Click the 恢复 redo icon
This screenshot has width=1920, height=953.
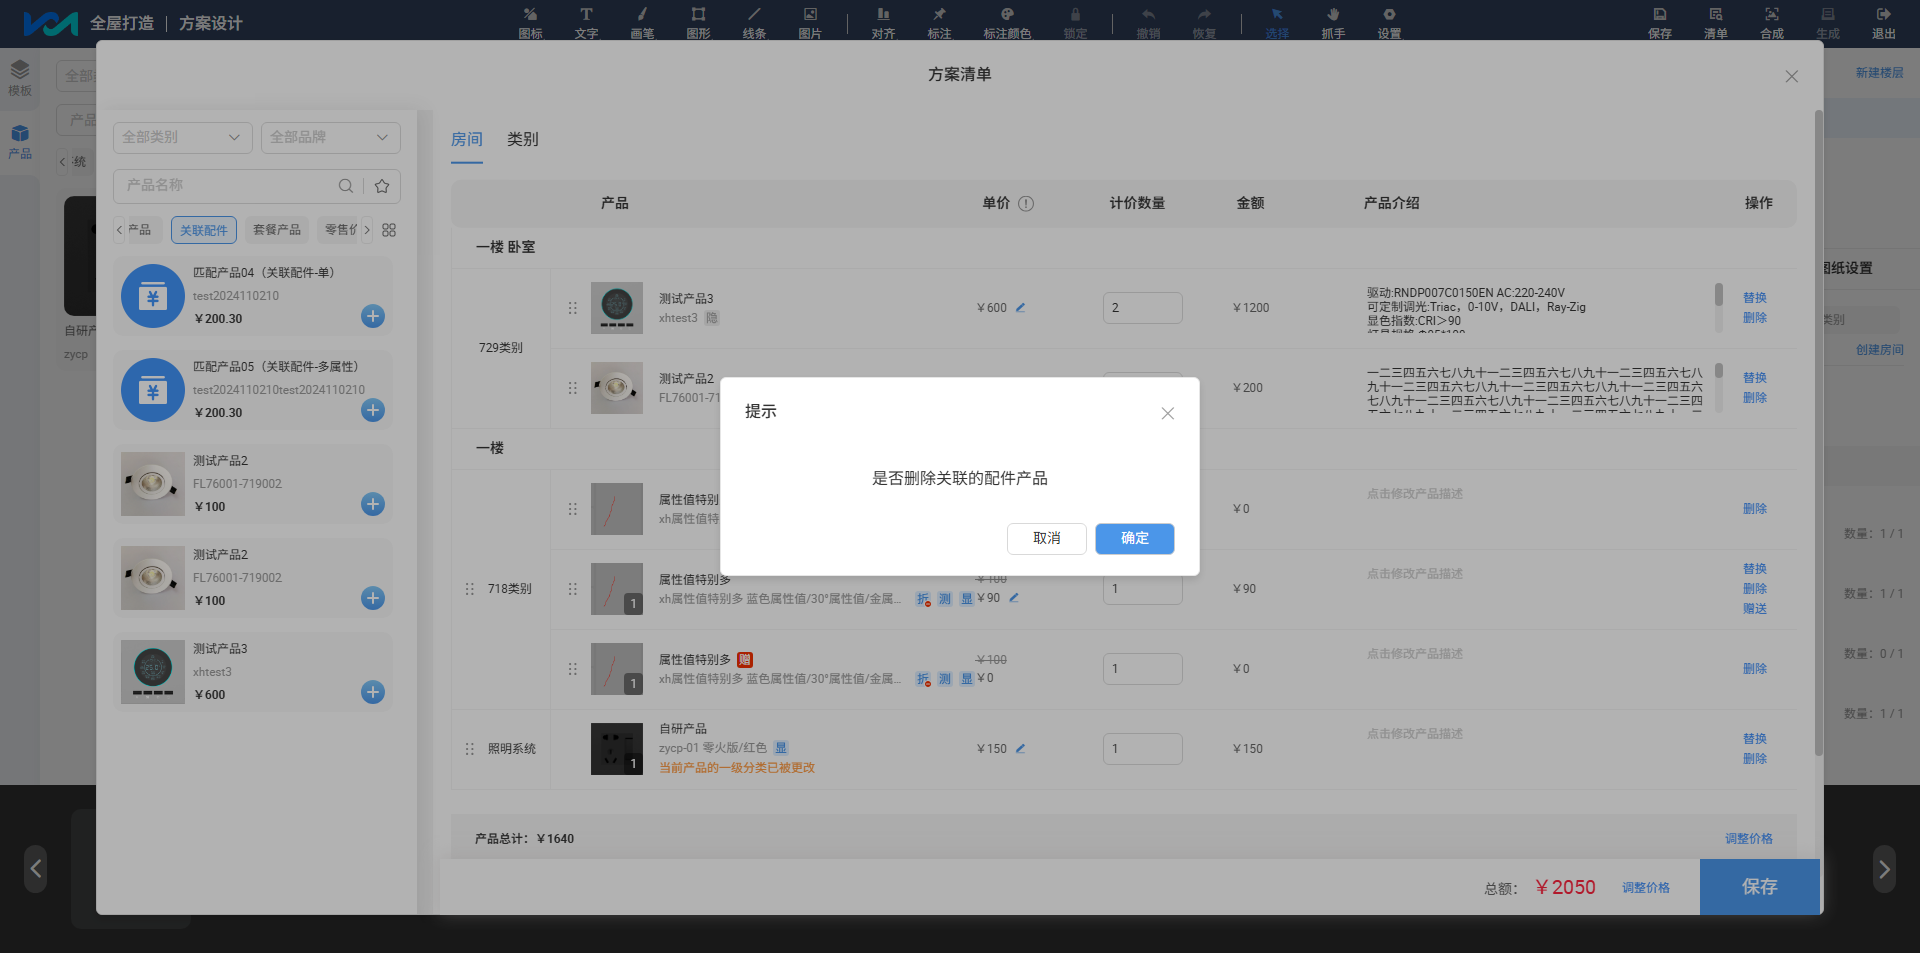[1204, 22]
